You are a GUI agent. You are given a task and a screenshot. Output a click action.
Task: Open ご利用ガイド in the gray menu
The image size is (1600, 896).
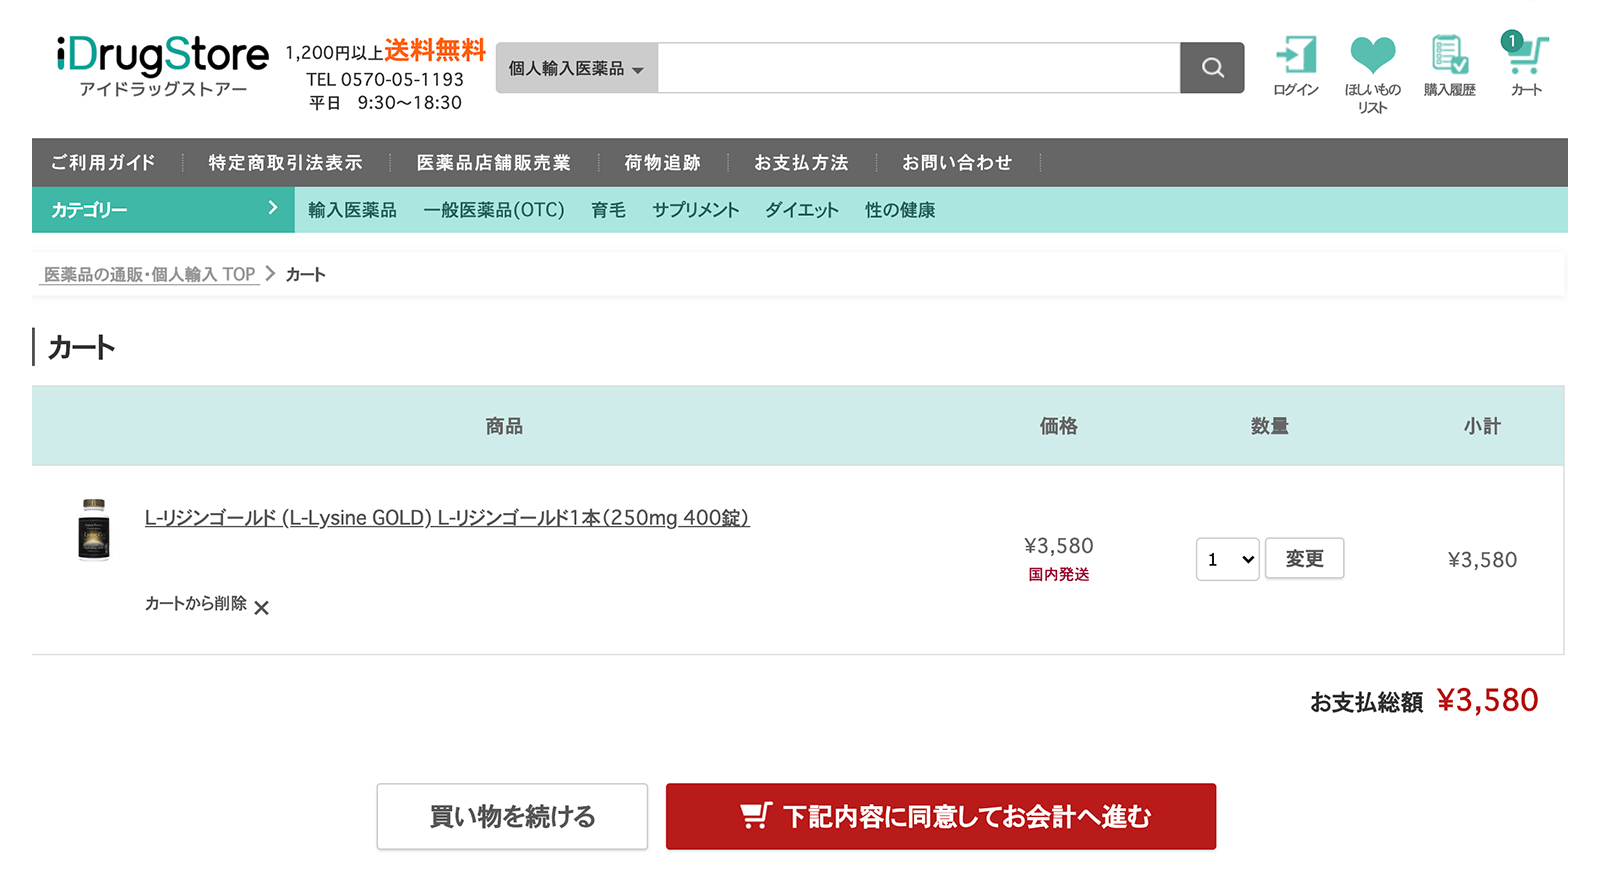pyautogui.click(x=103, y=162)
